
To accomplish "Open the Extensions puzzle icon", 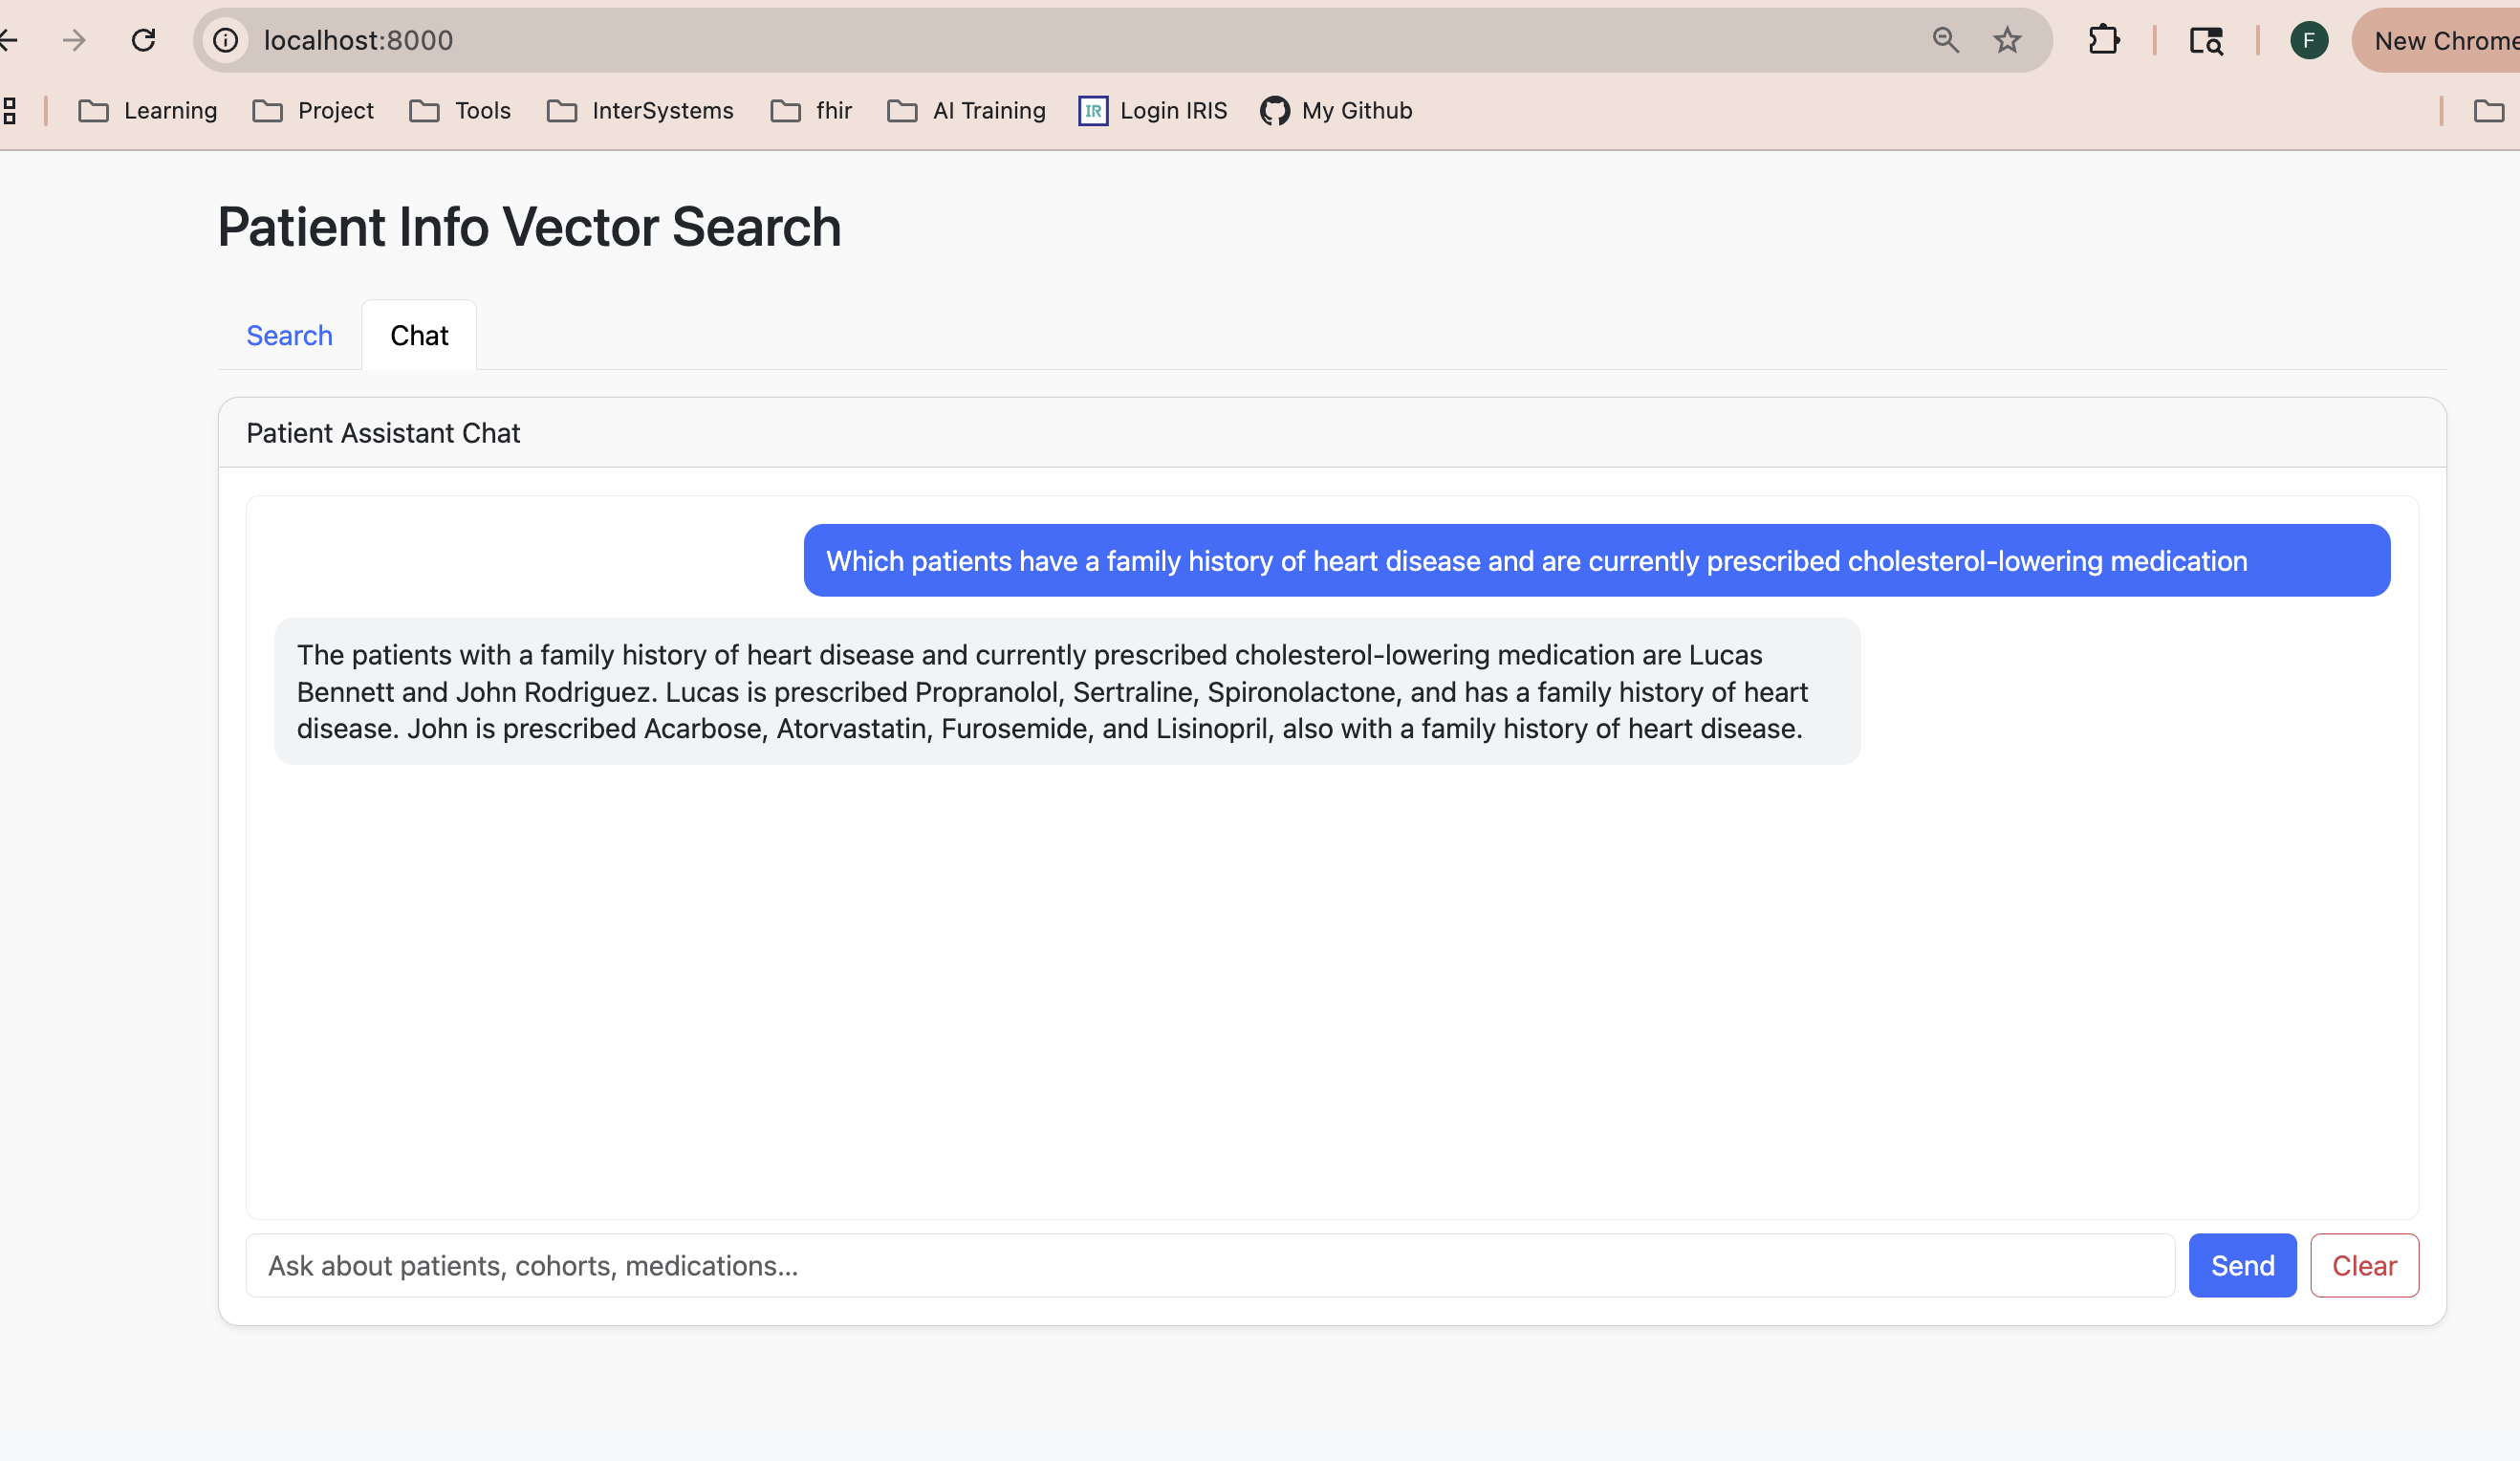I will [2104, 40].
